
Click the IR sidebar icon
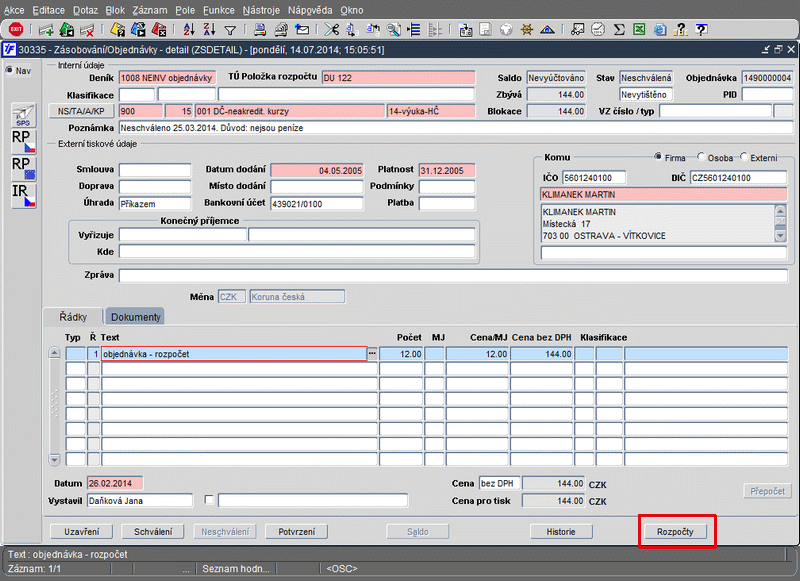(23, 195)
